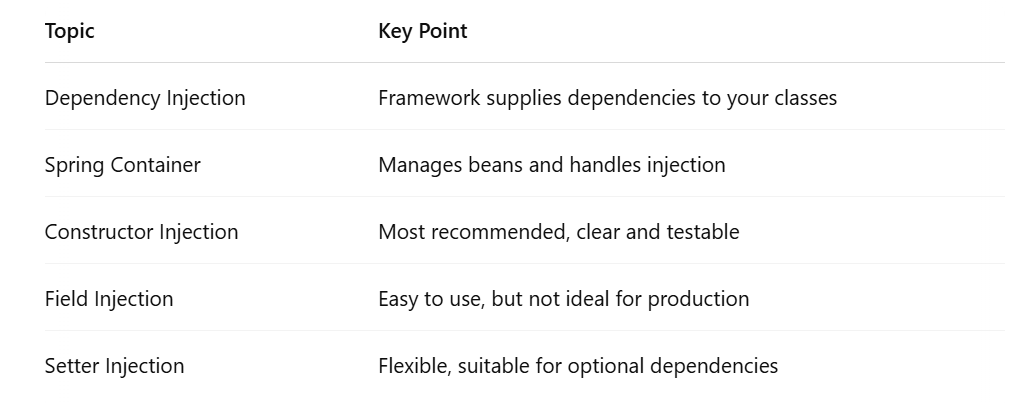Click 'Manages beans and handles injection' text
The height and width of the screenshot is (403, 1026).
click(552, 164)
